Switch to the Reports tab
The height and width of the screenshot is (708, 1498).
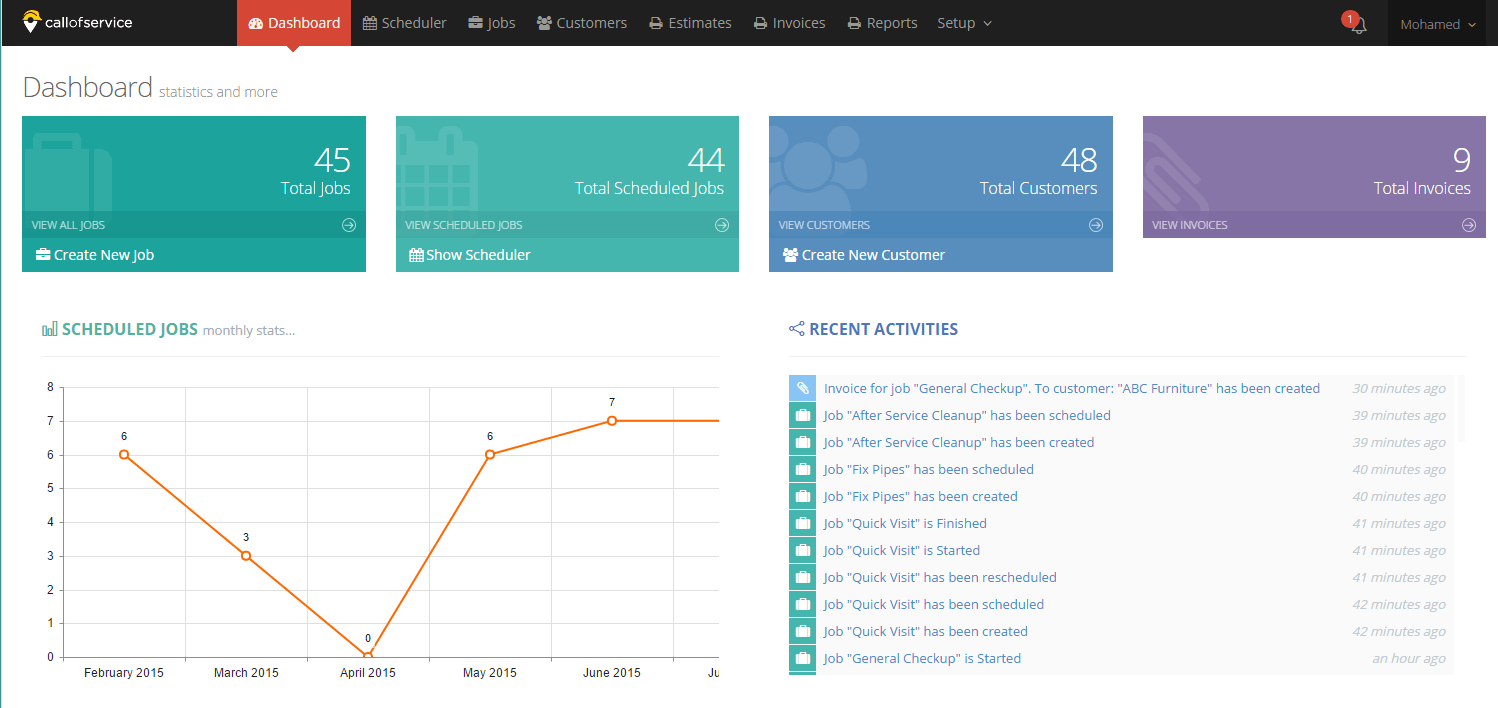[x=882, y=23]
